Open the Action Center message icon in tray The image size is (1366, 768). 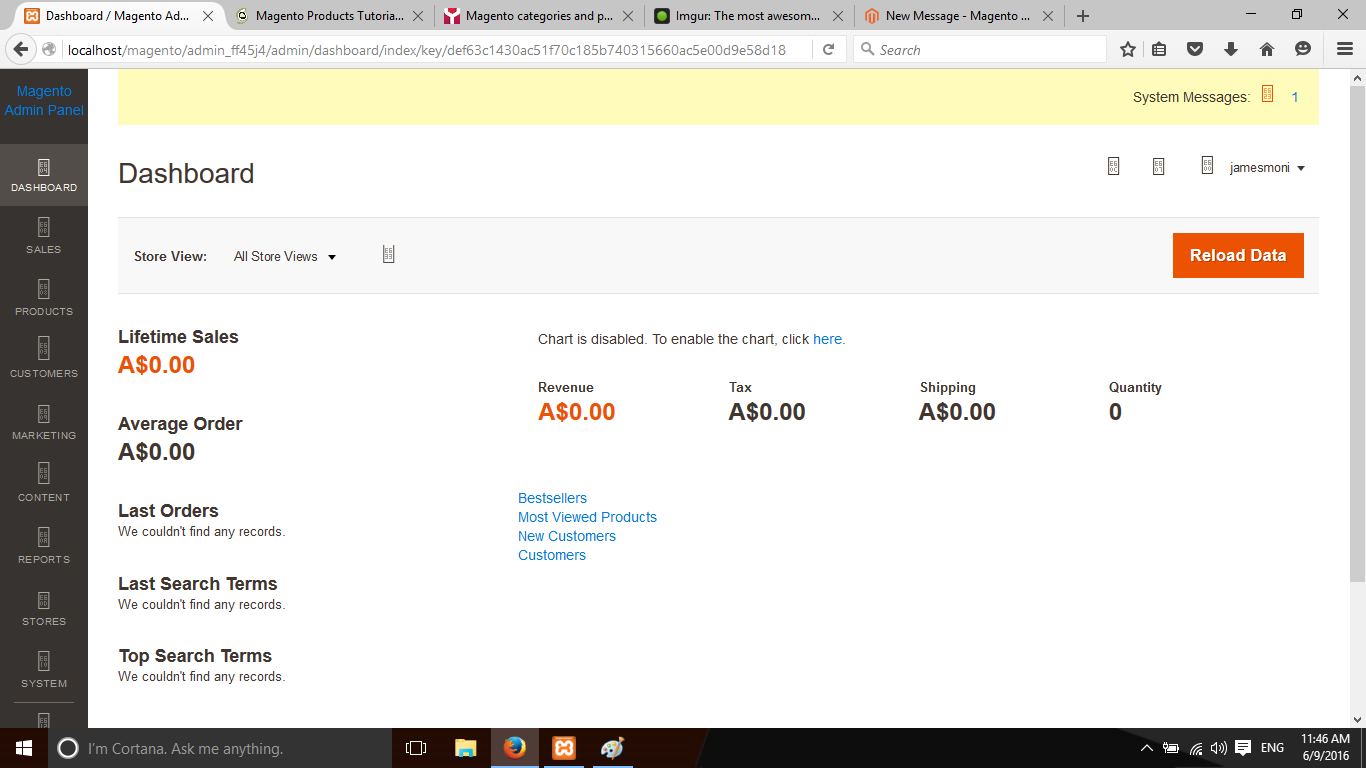pyautogui.click(x=1243, y=748)
